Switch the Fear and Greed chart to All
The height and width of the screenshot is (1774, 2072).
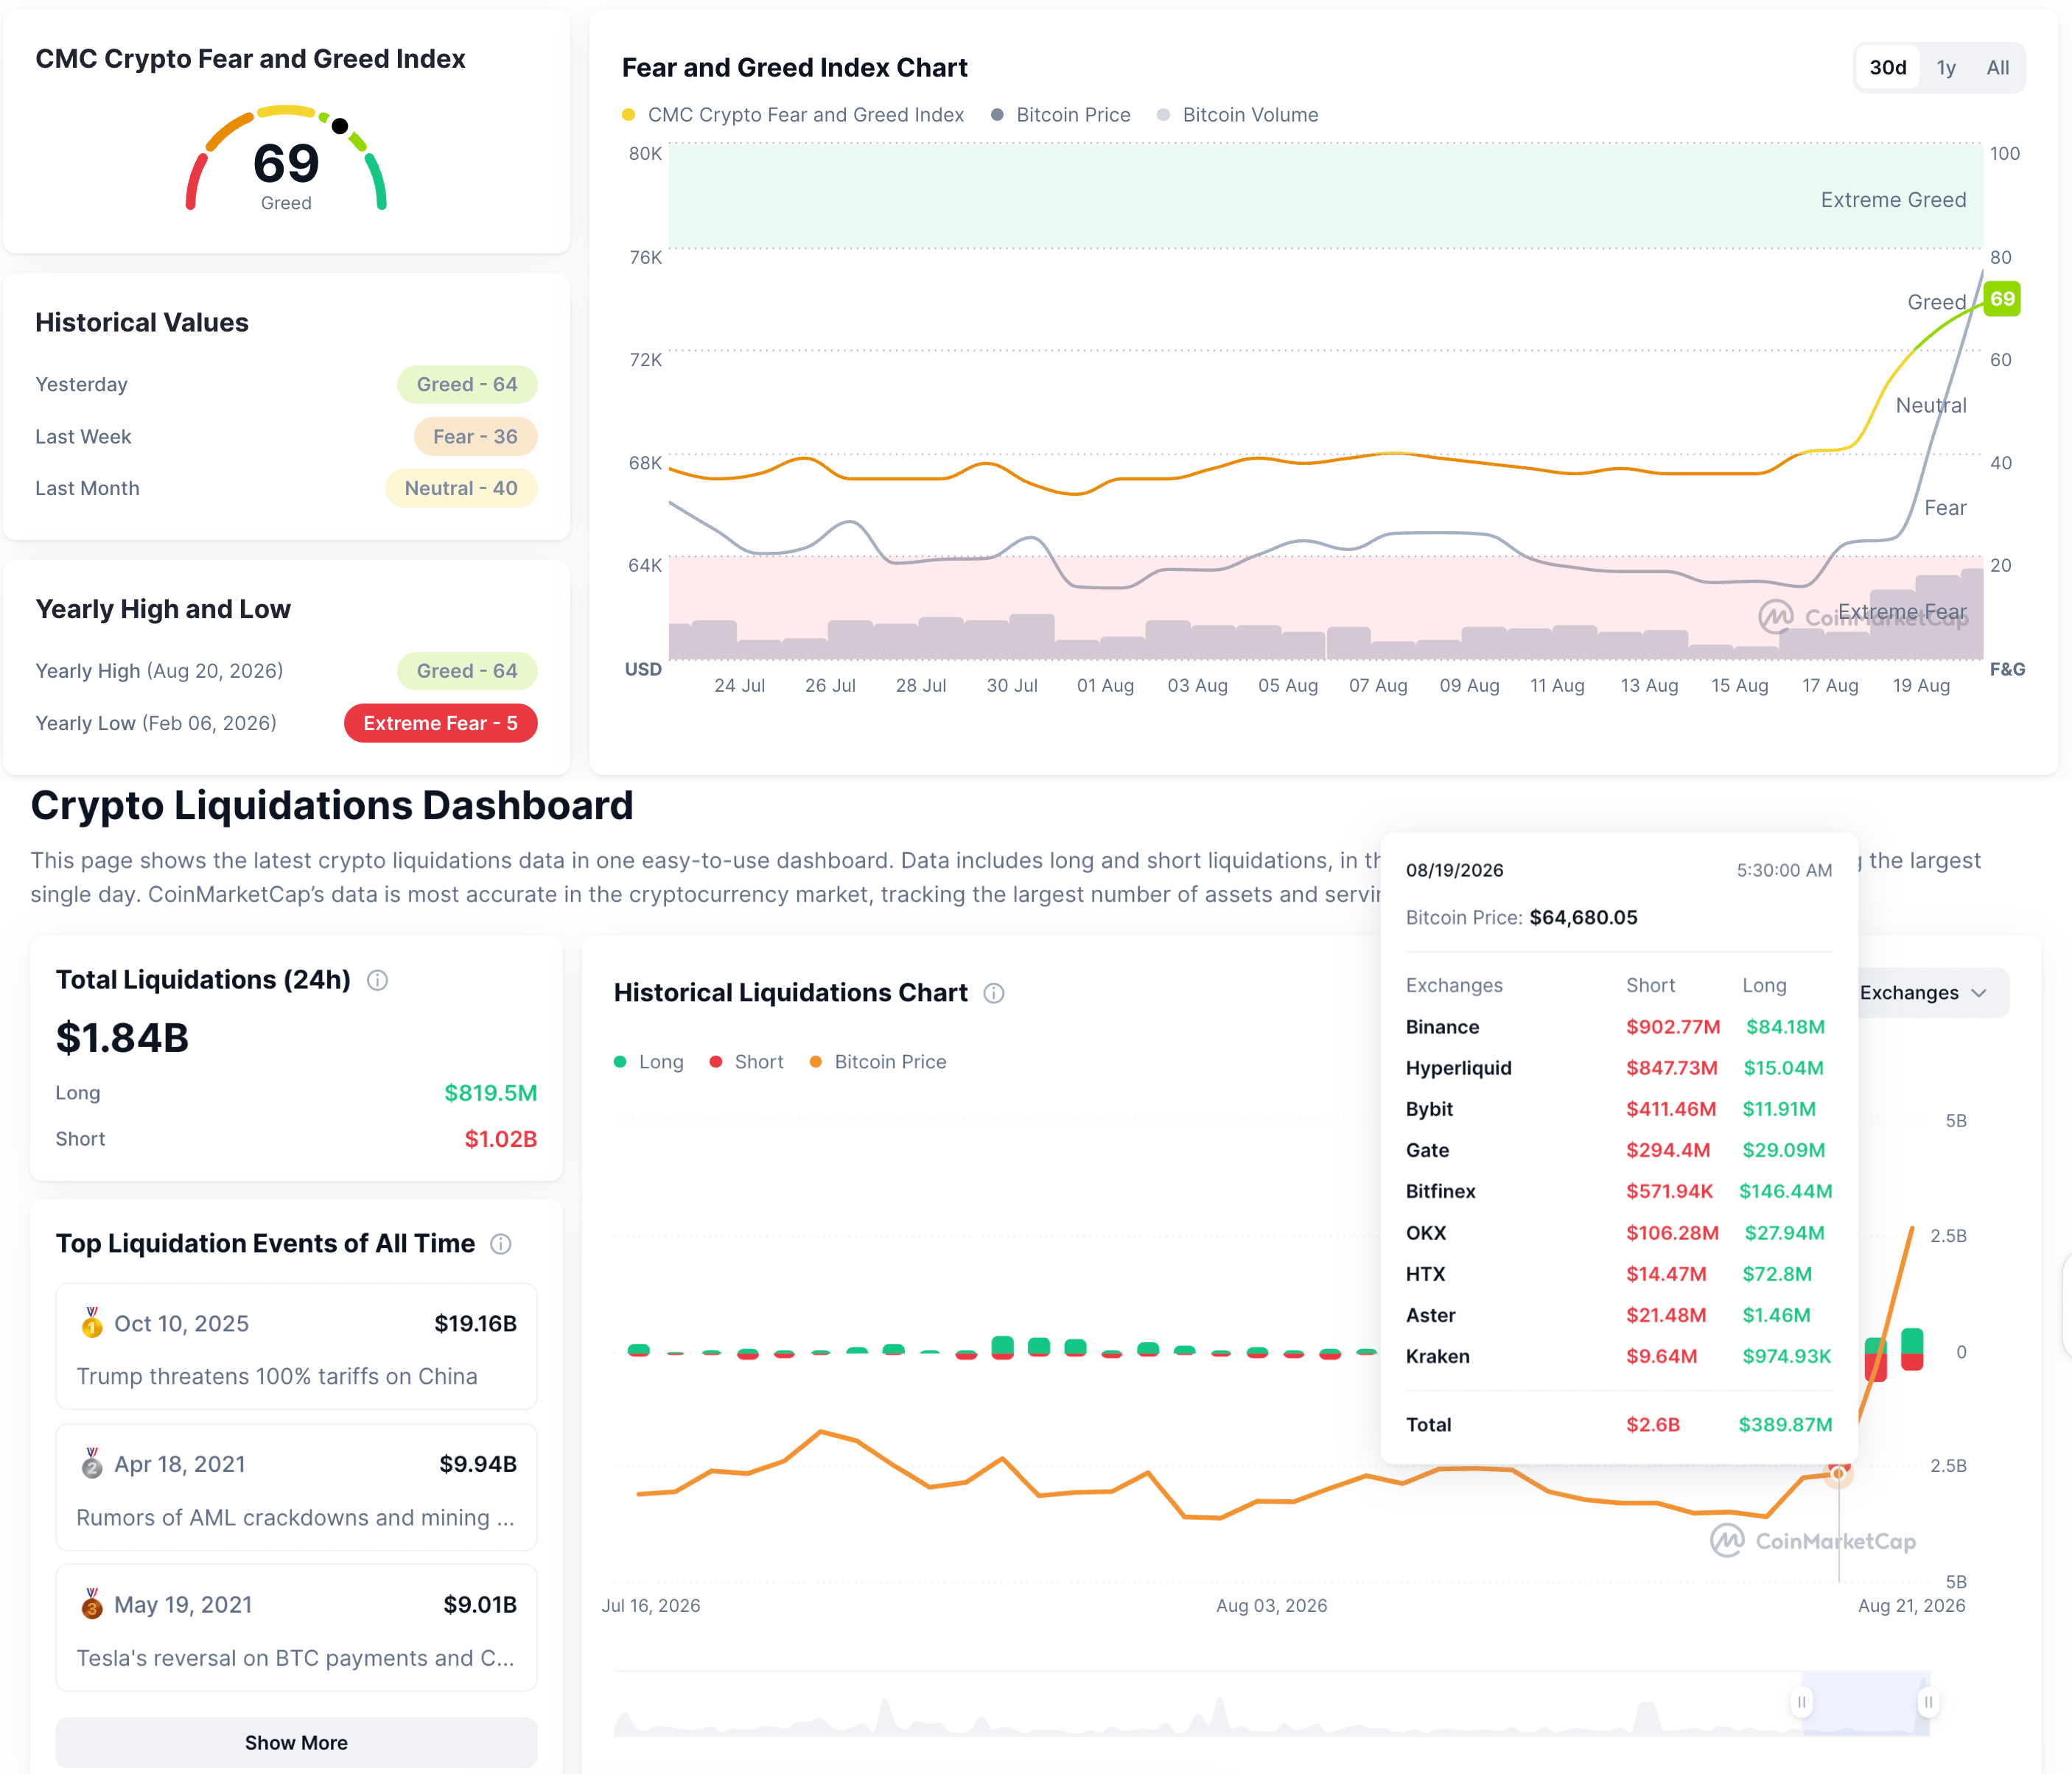(1997, 68)
